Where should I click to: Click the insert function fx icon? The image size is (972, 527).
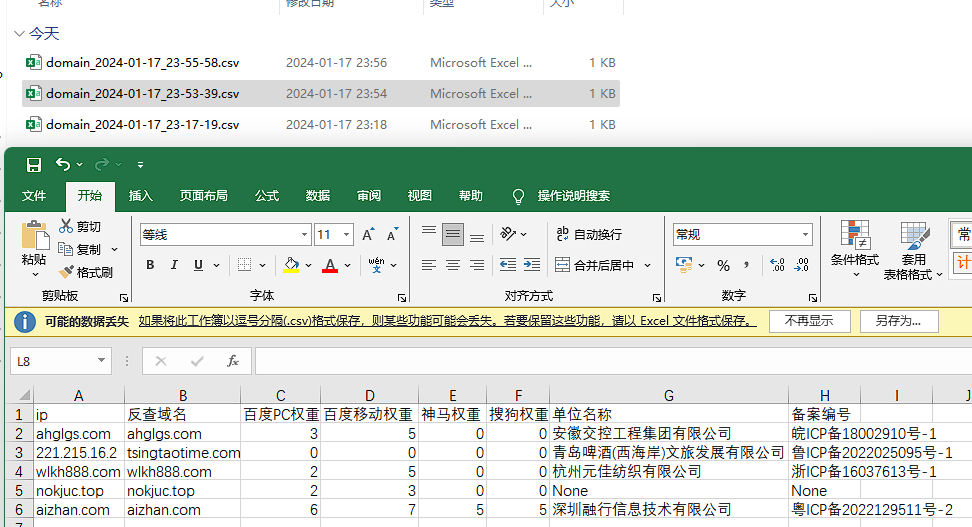click(233, 361)
